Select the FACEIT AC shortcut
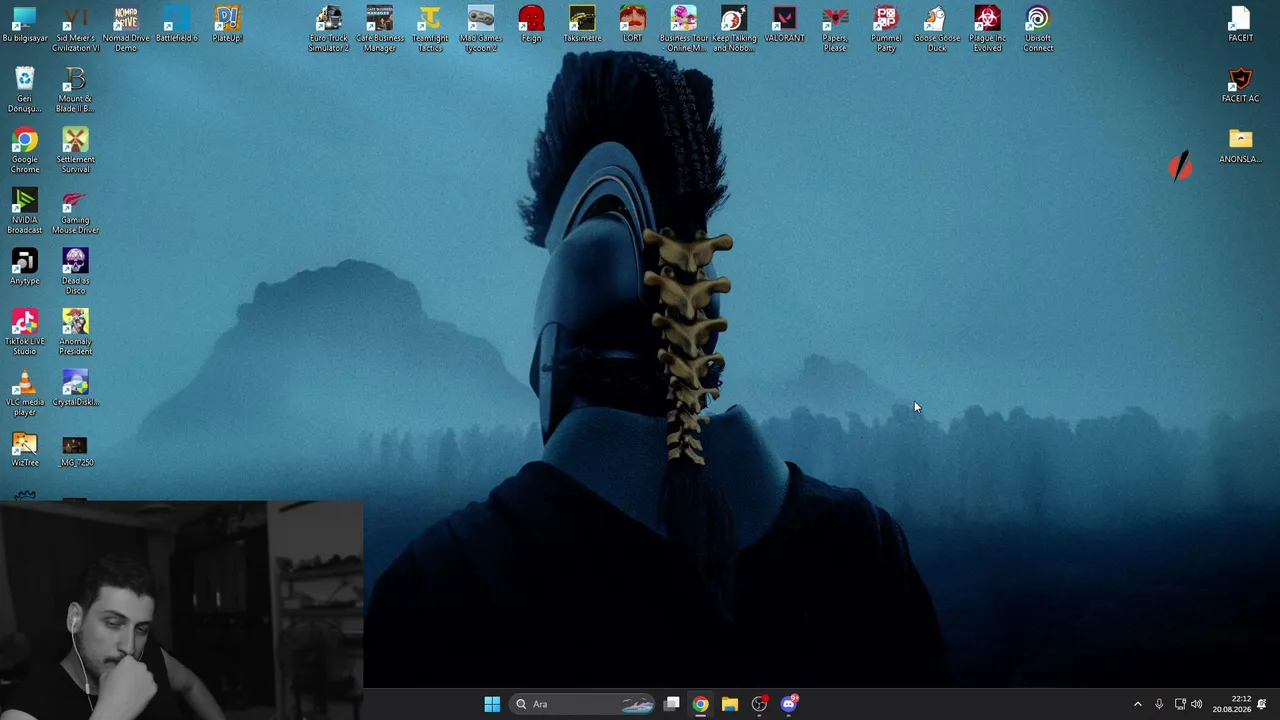The image size is (1280, 720). tap(1240, 85)
